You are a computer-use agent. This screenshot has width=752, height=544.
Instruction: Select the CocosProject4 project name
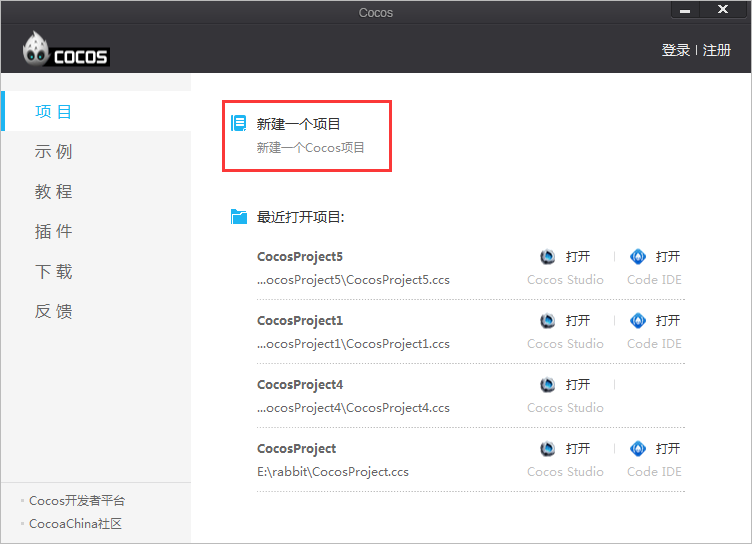(x=300, y=385)
